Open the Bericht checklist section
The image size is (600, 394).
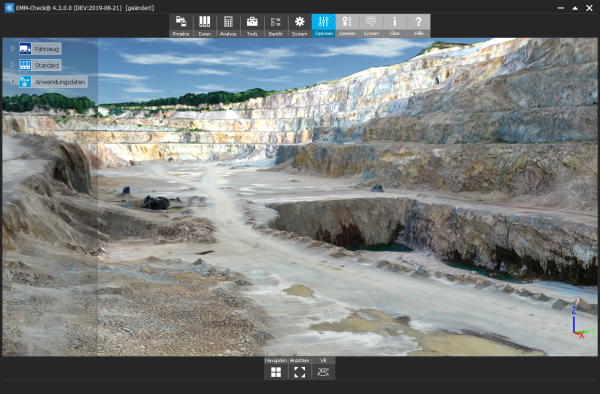pyautogui.click(x=276, y=26)
